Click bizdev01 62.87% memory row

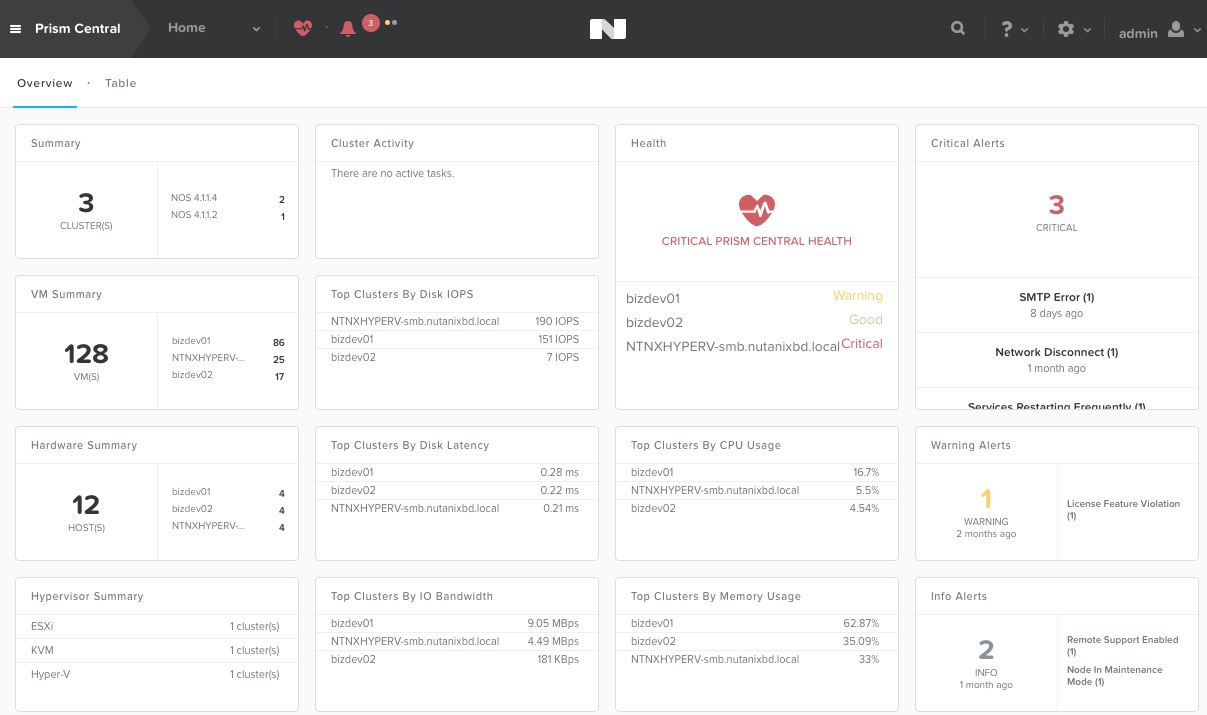(755, 623)
